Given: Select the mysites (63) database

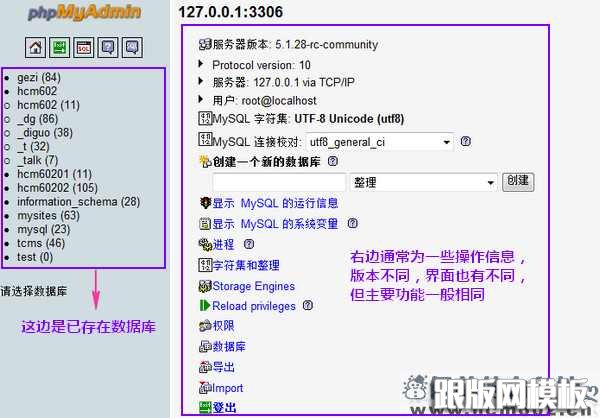Looking at the screenshot, I should [48, 216].
